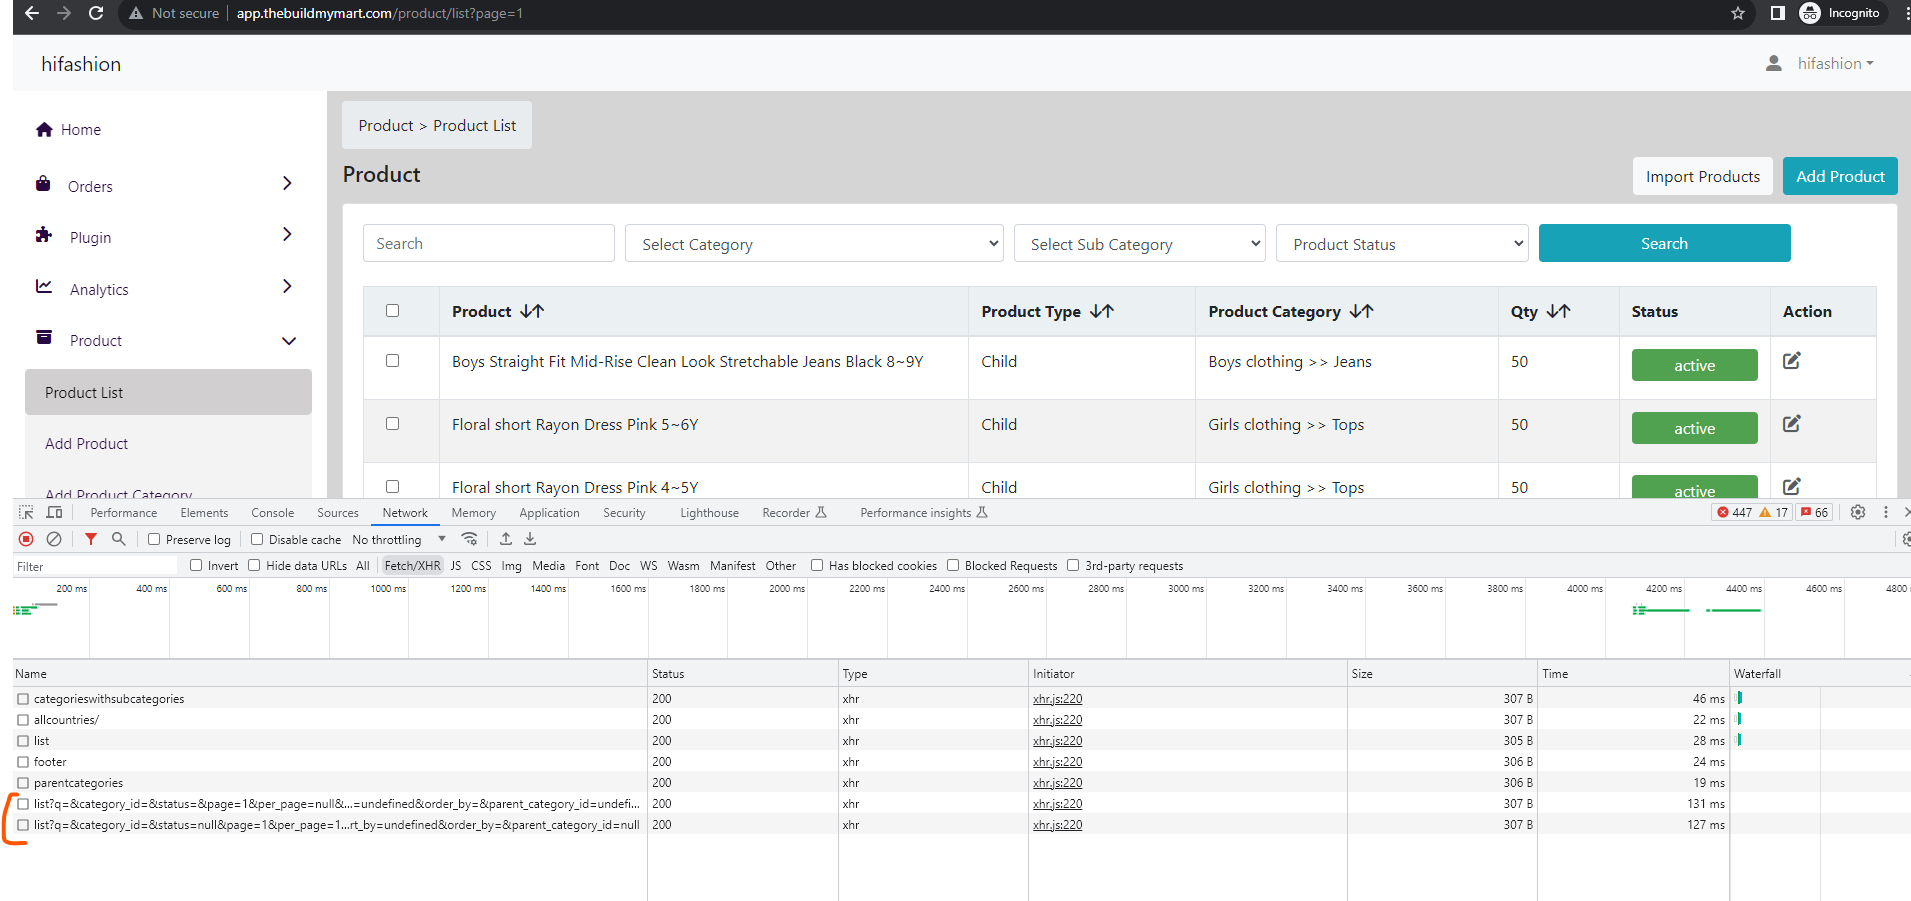Open the Add Product sidebar link
Screen dimensions: 1911x901
coord(87,443)
